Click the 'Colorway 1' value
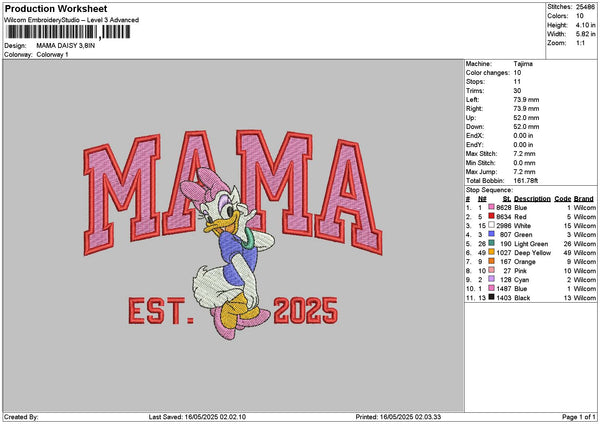This screenshot has width=600, height=424. [52, 55]
